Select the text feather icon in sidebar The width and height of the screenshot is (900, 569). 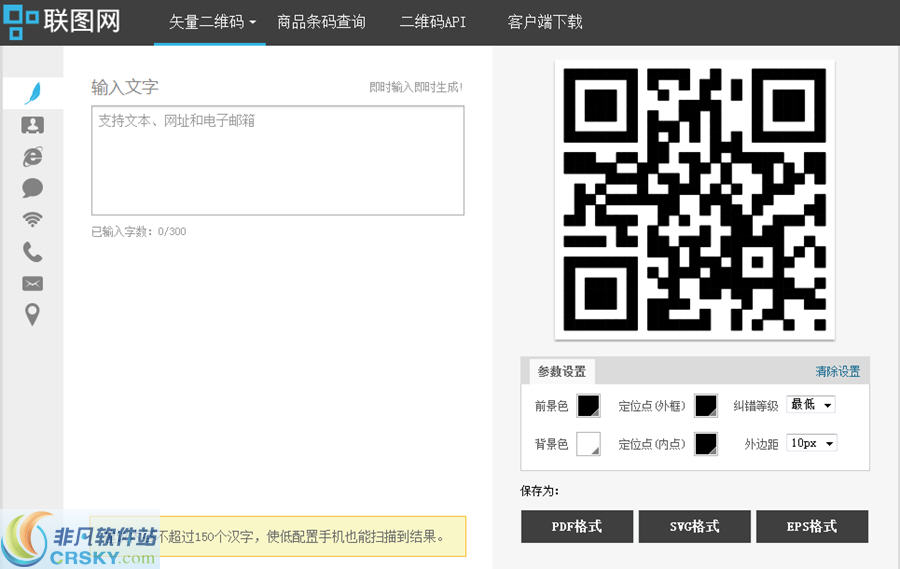tap(33, 93)
